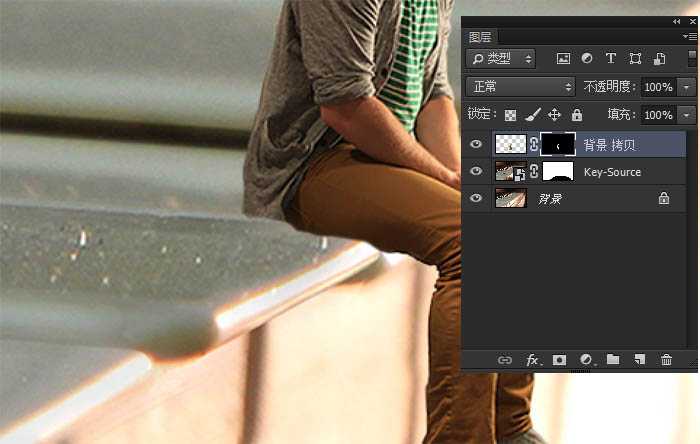Image resolution: width=700 pixels, height=444 pixels.
Task: Filter for shape layers icon
Action: [635, 58]
